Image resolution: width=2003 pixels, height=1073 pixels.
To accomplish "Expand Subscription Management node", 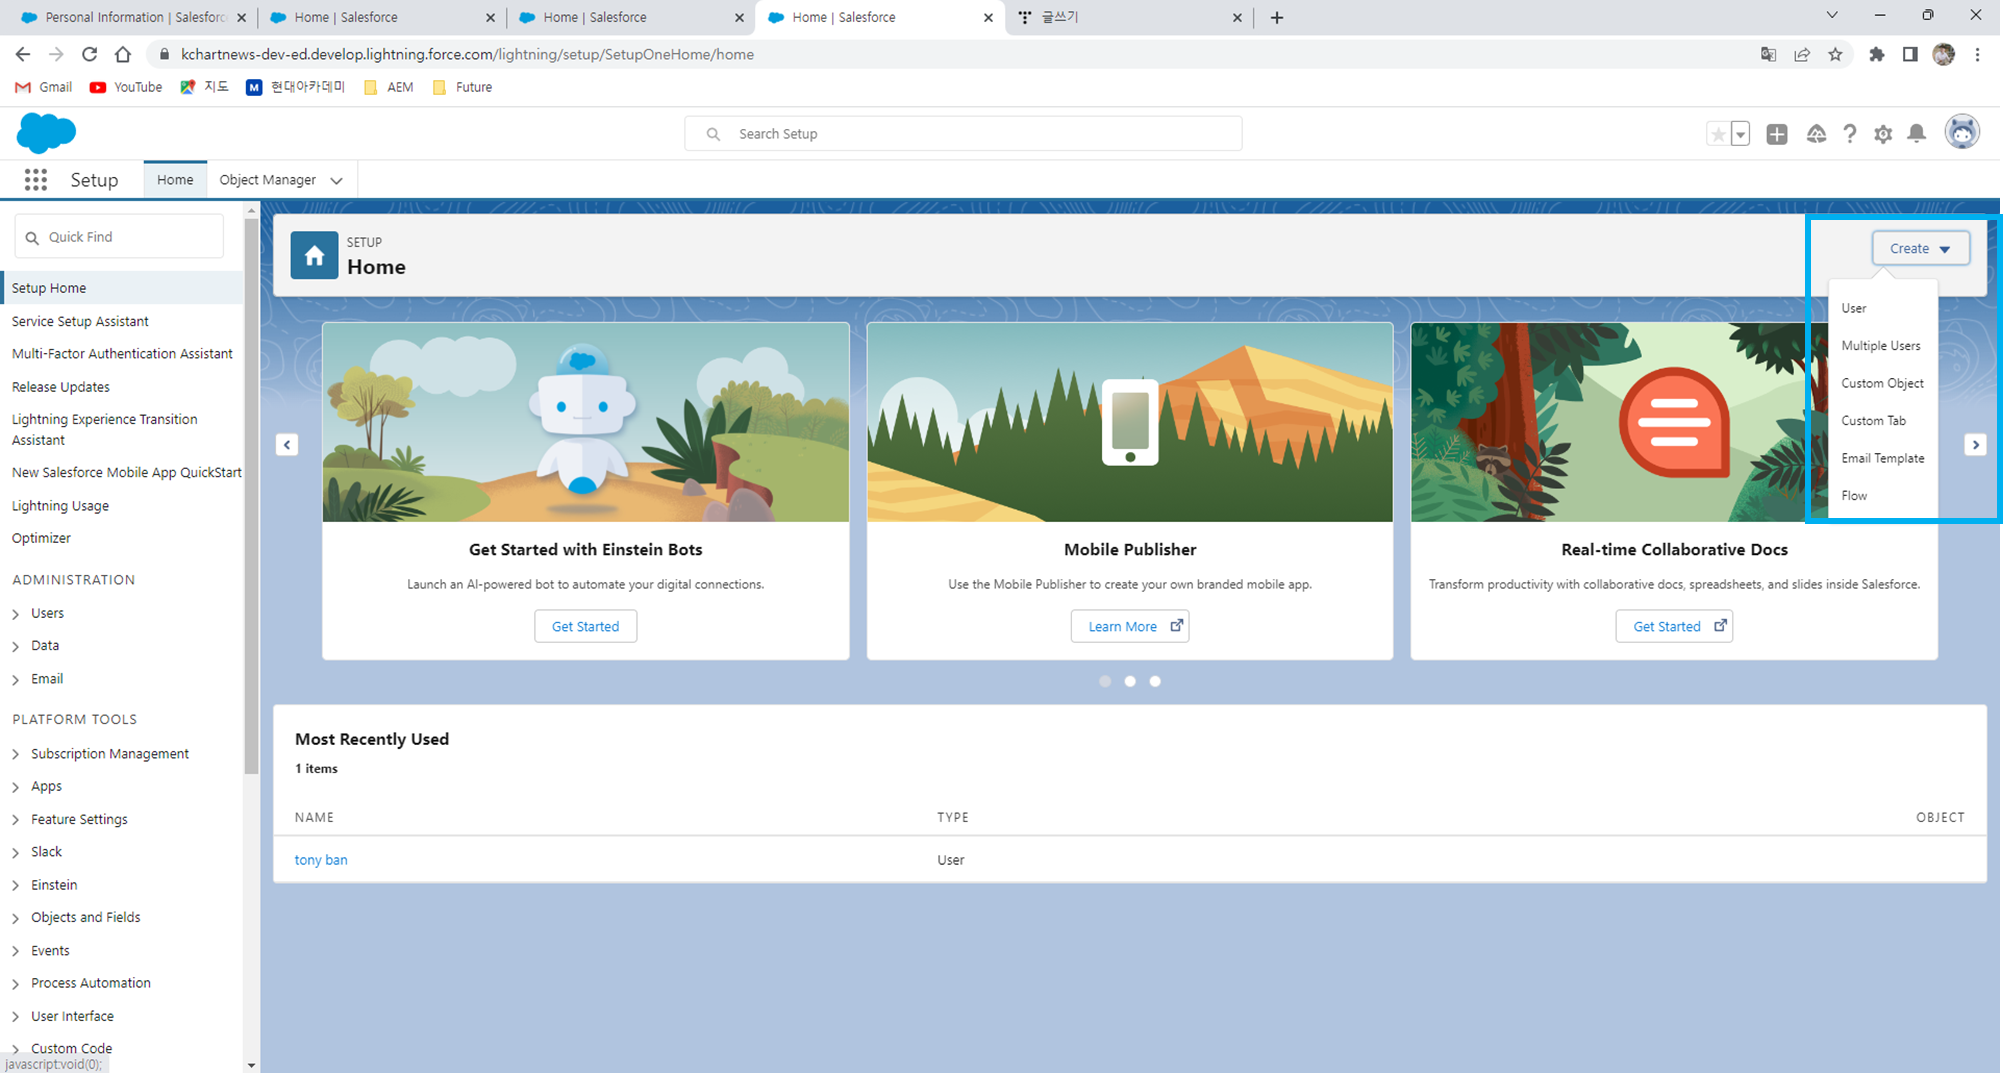I will (16, 755).
